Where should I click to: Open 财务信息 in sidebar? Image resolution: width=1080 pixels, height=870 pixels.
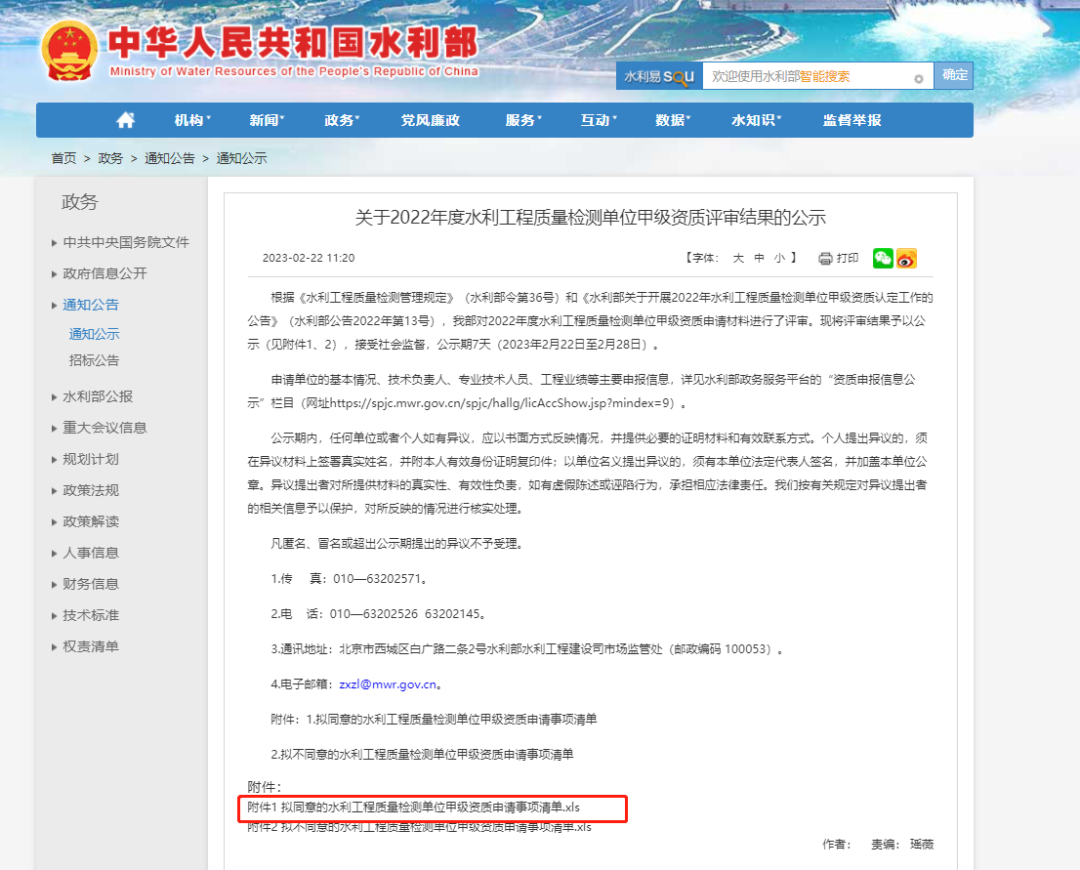coord(91,584)
